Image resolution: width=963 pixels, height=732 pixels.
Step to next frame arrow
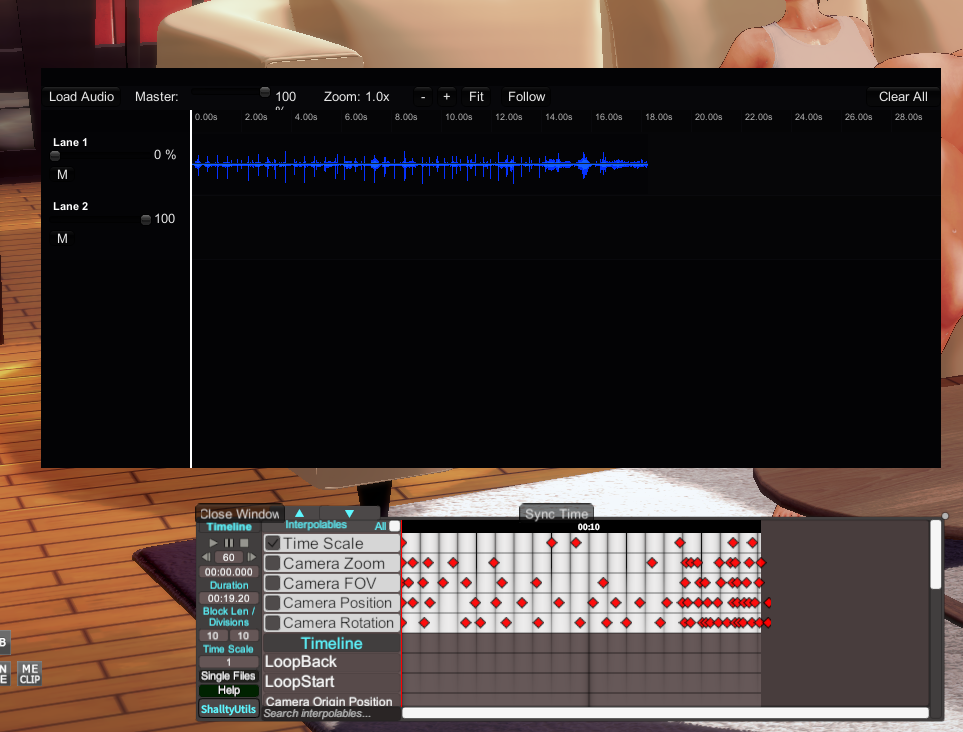point(251,558)
